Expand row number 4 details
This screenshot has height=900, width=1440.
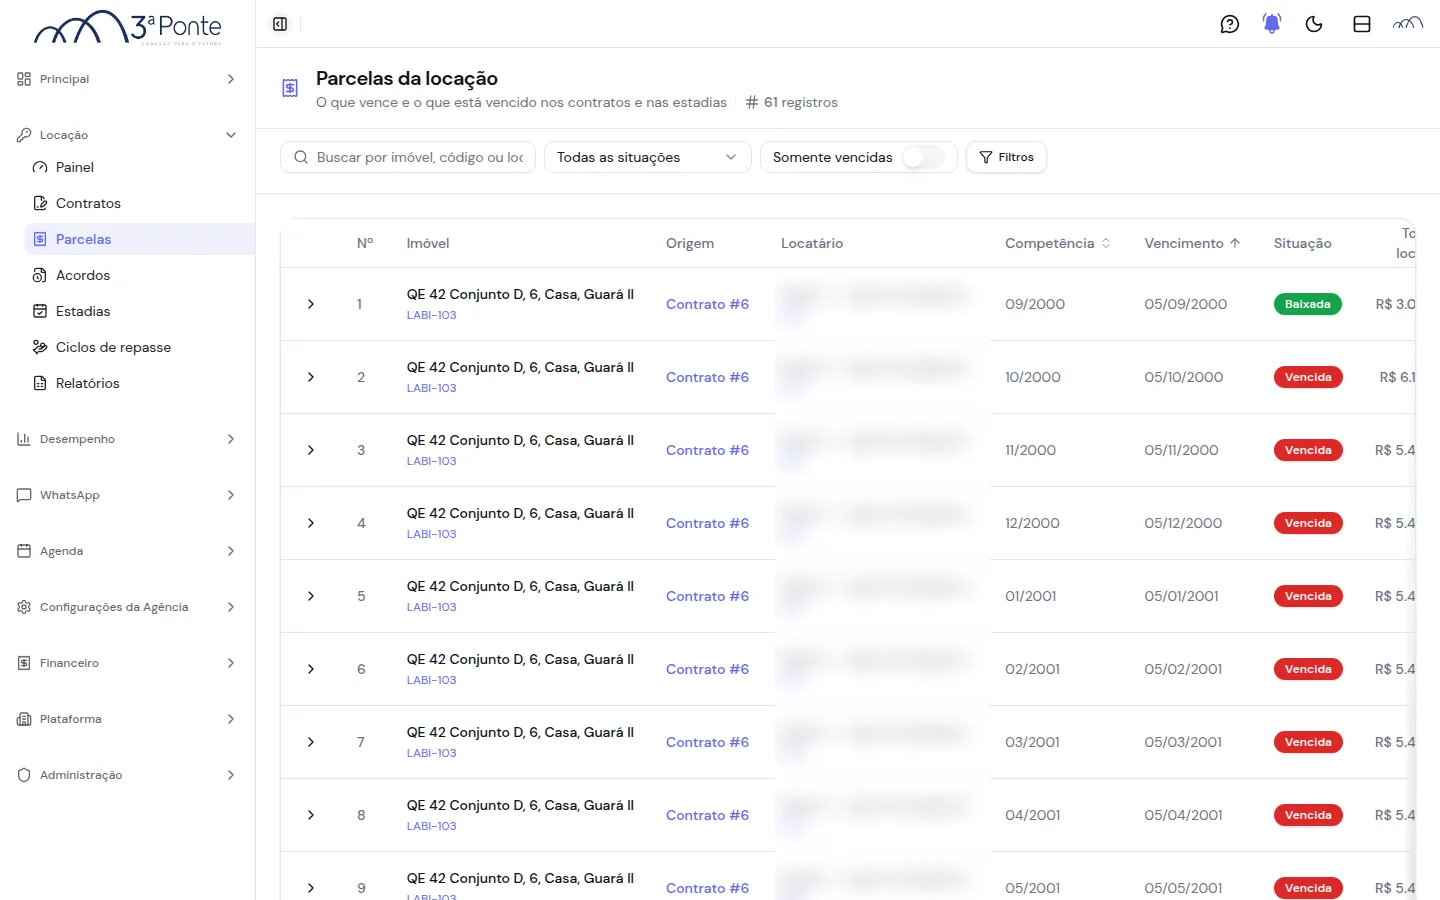[x=311, y=523]
